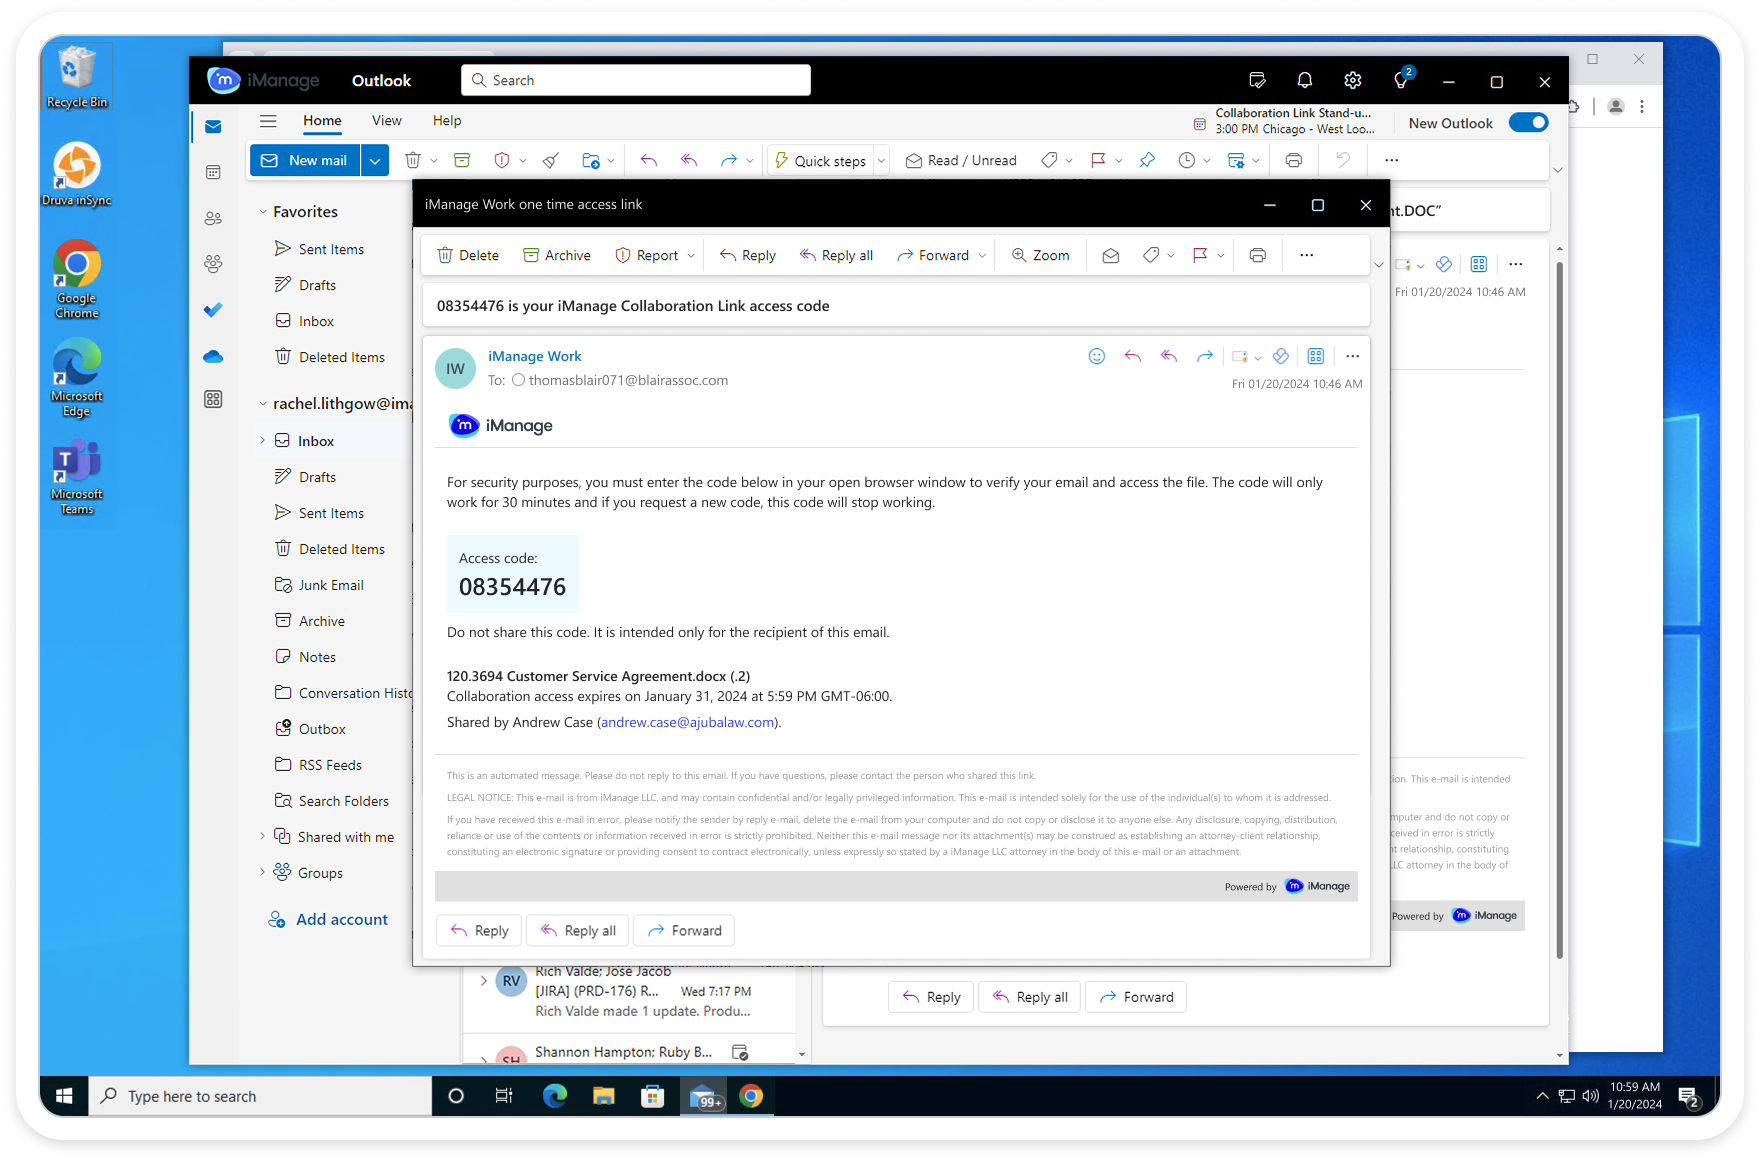Select recipient thomasblair071 presence circle
This screenshot has width=1760, height=1160.
518,380
